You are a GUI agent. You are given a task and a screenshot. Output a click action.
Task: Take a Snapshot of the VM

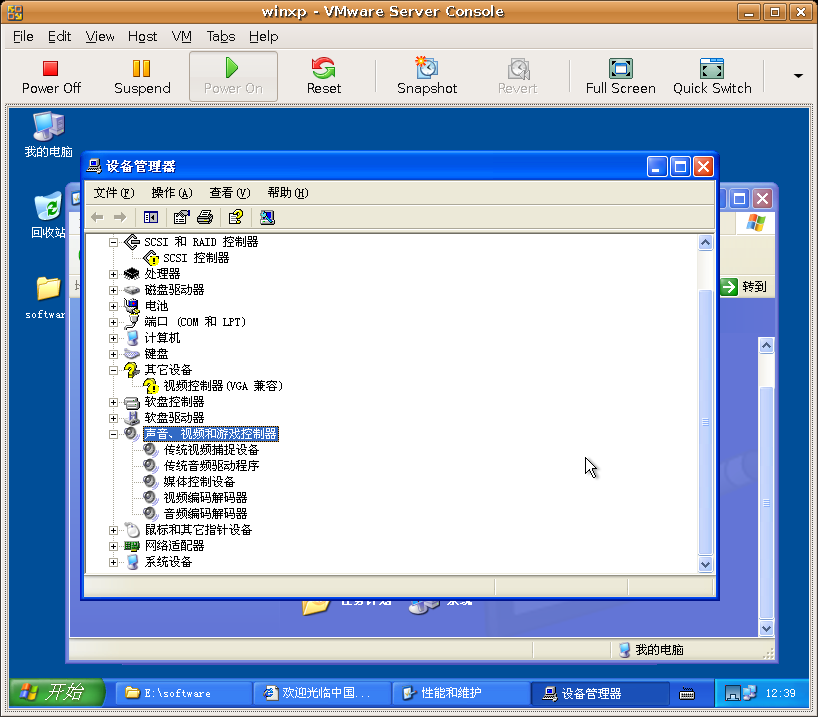427,76
